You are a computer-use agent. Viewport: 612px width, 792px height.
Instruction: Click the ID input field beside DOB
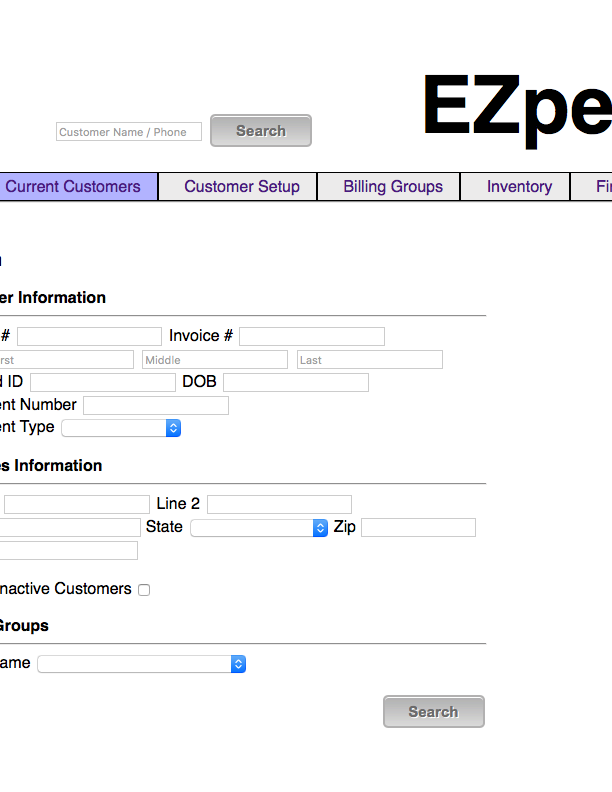pyautogui.click(x=103, y=382)
